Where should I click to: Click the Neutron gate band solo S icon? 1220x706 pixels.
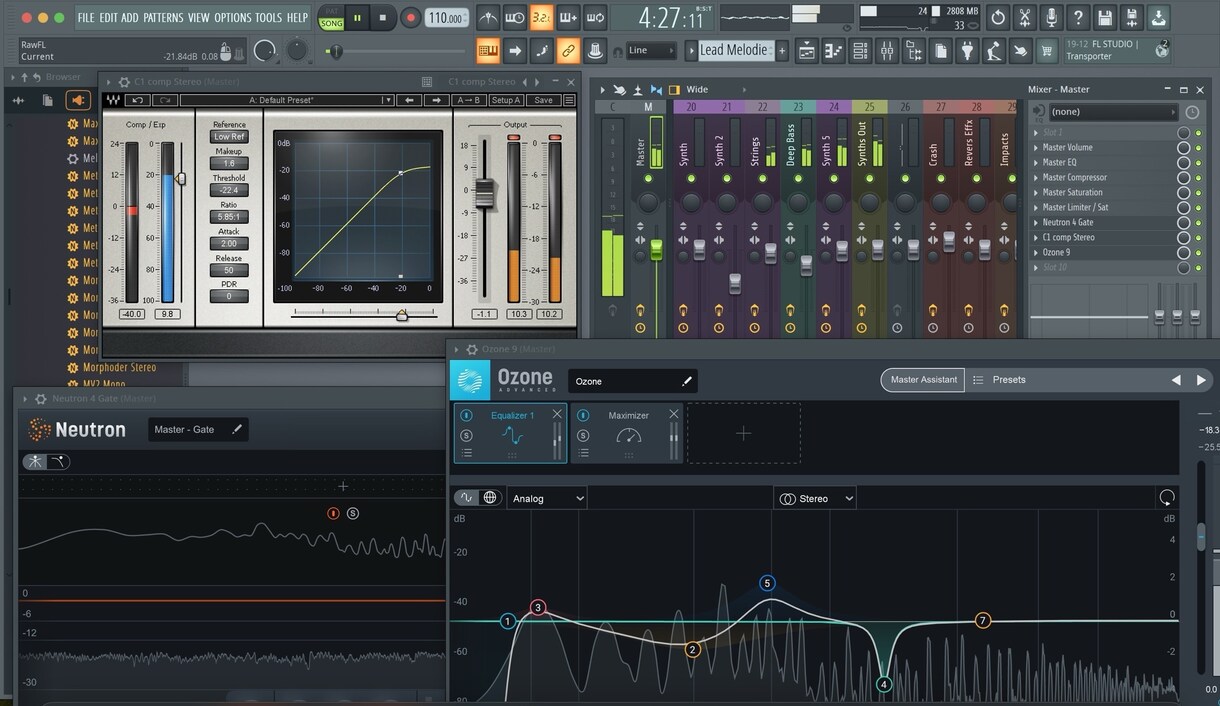(x=353, y=513)
